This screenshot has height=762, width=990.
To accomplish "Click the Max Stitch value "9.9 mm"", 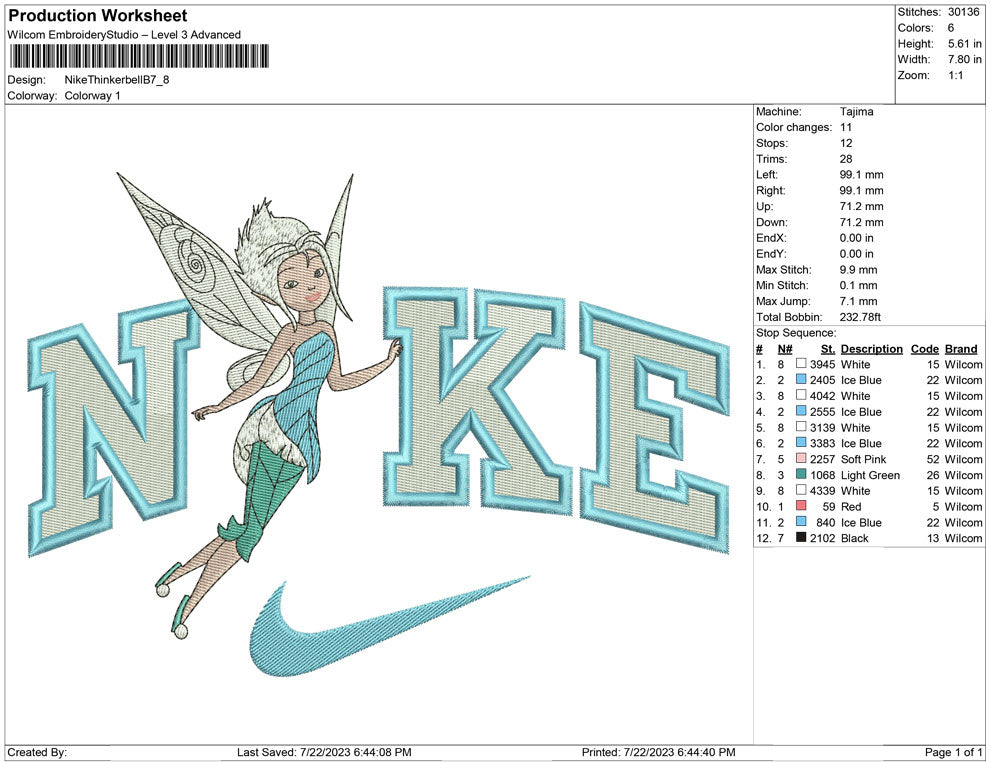I will point(858,270).
